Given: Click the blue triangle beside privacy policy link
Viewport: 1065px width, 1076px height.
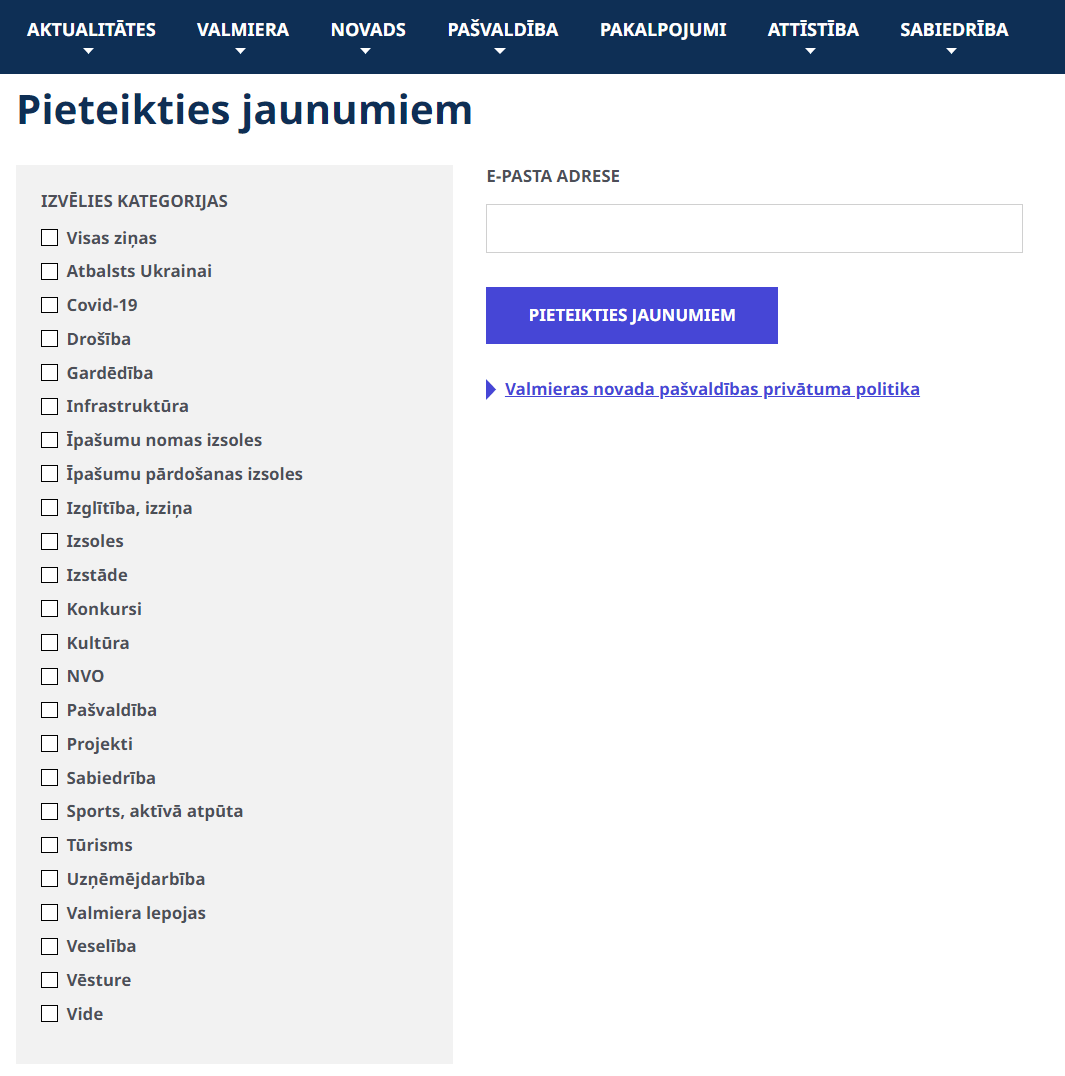Looking at the screenshot, I should [x=491, y=389].
